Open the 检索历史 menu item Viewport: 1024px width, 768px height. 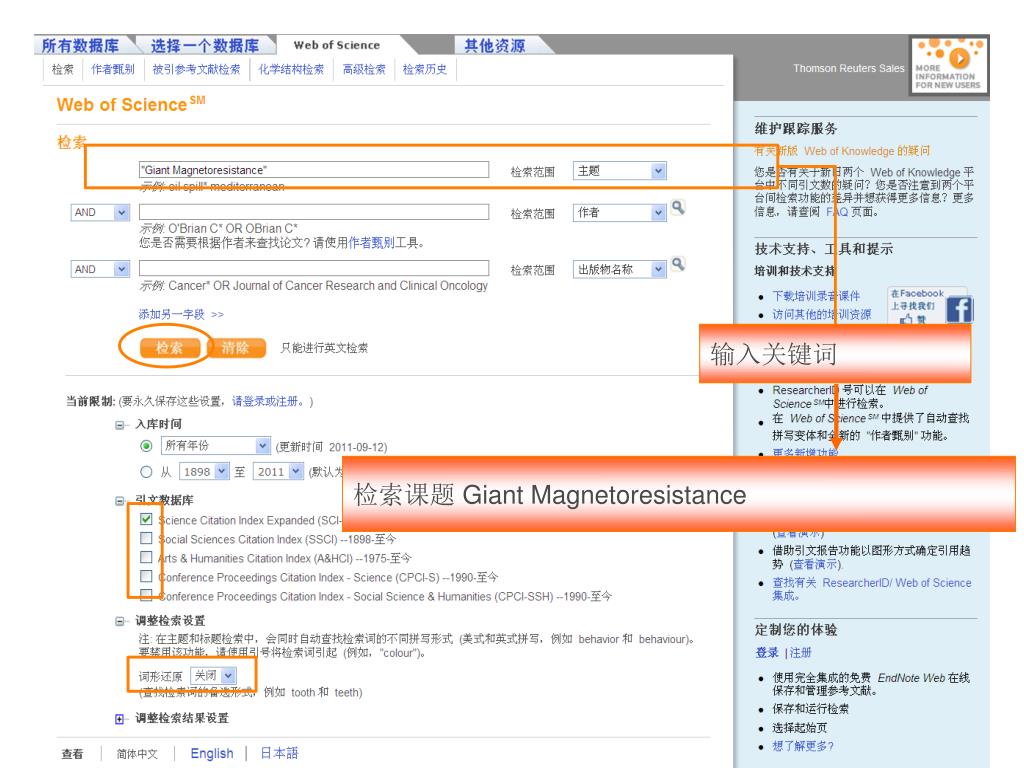click(x=424, y=69)
